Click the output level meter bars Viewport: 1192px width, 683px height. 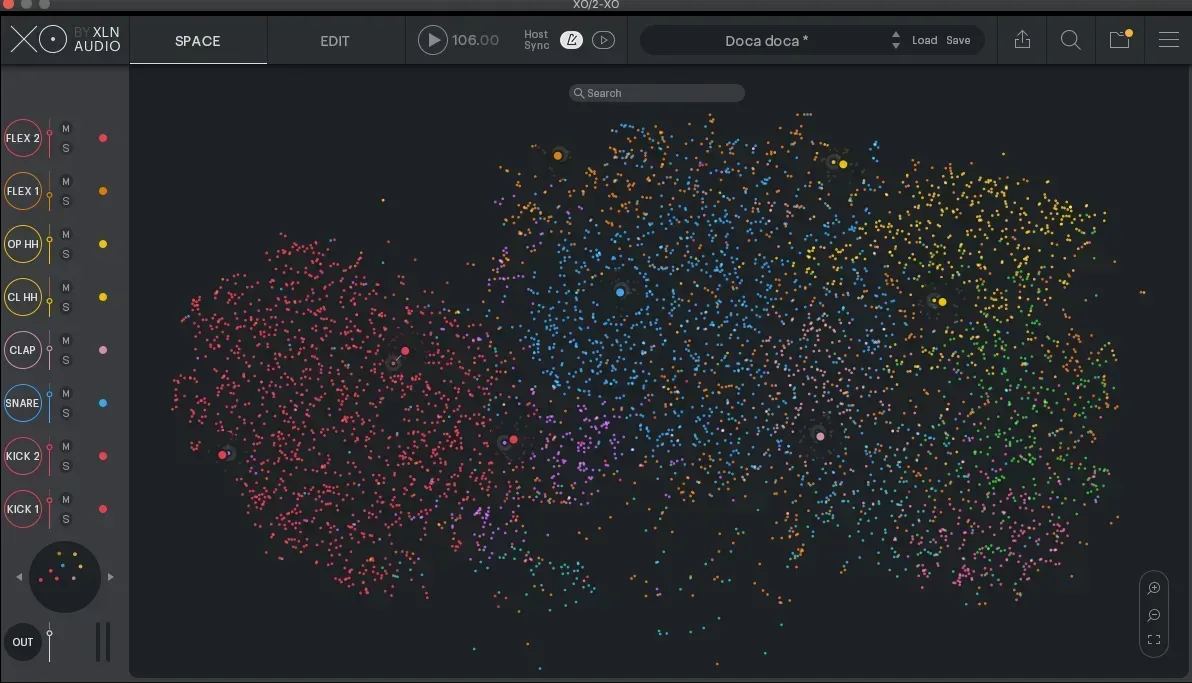[x=103, y=642]
